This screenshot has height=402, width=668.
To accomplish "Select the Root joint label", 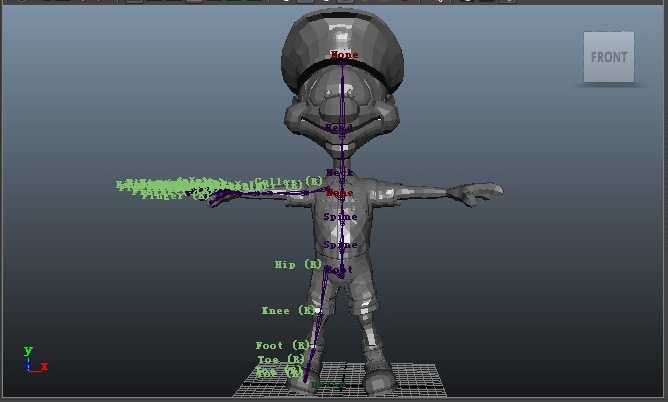I will coord(339,270).
